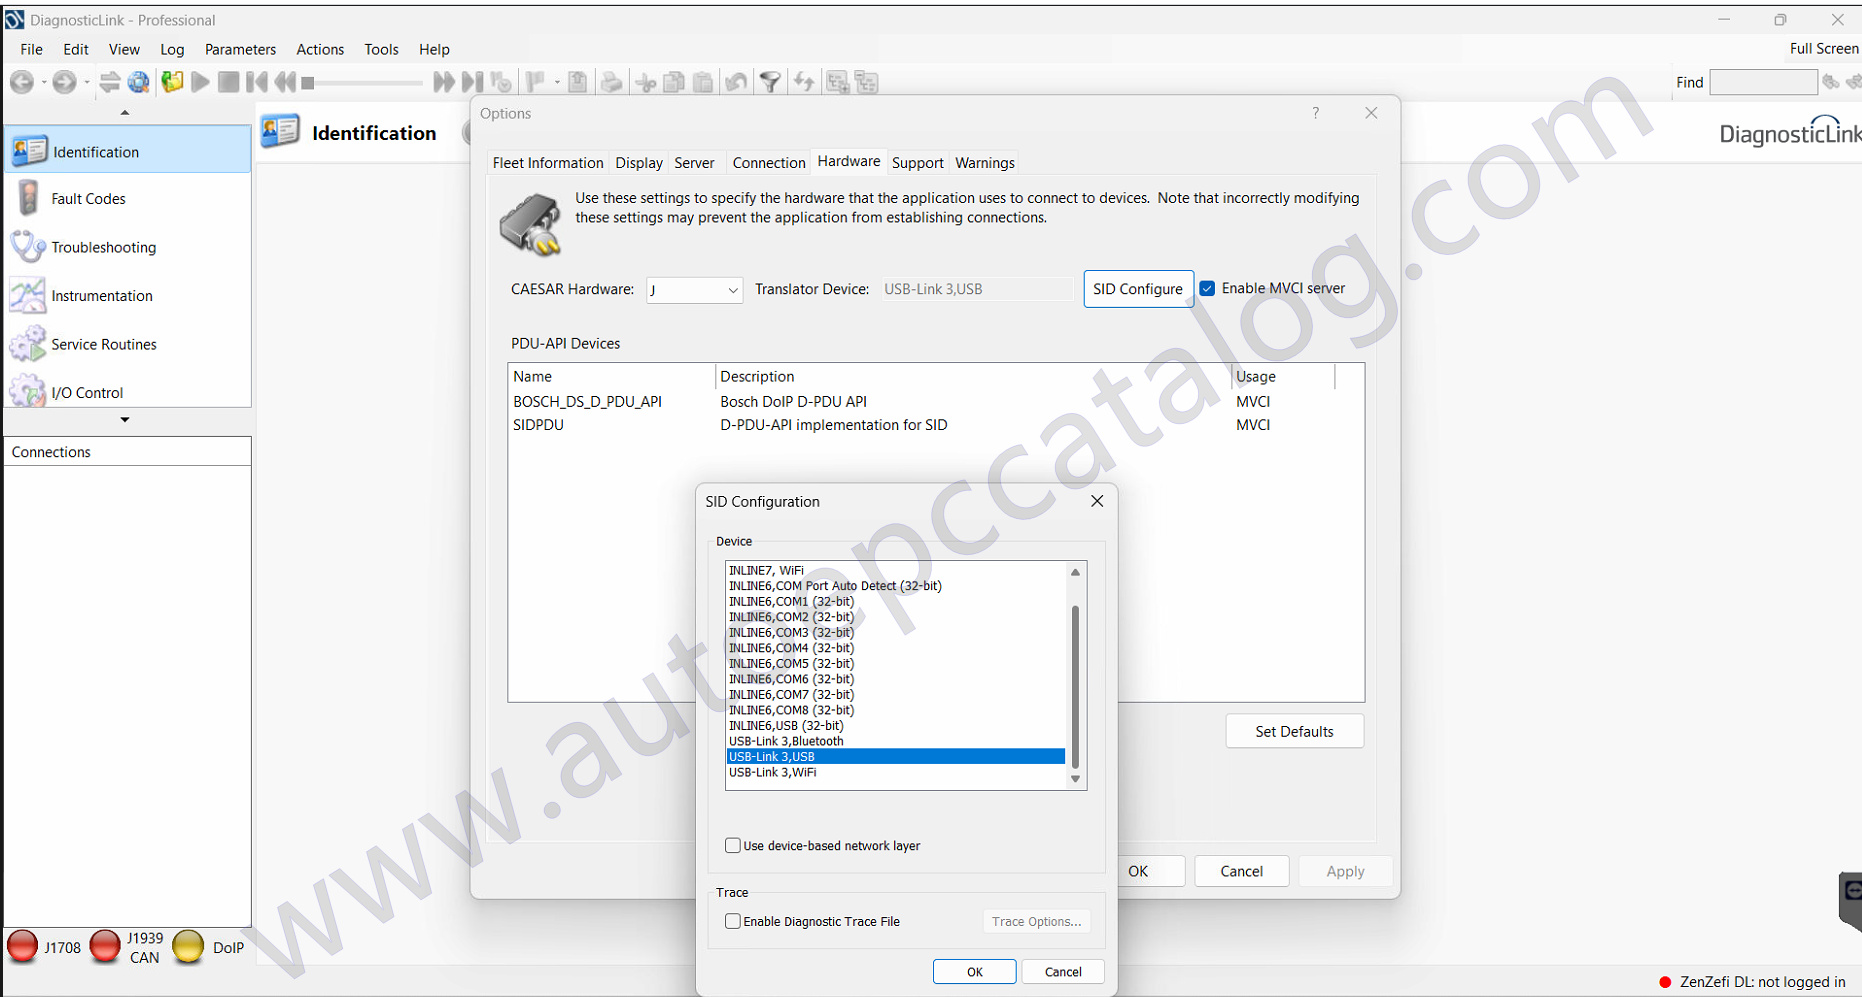Enable the MVCI server checkbox
The width and height of the screenshot is (1862, 997).
click(x=1208, y=288)
